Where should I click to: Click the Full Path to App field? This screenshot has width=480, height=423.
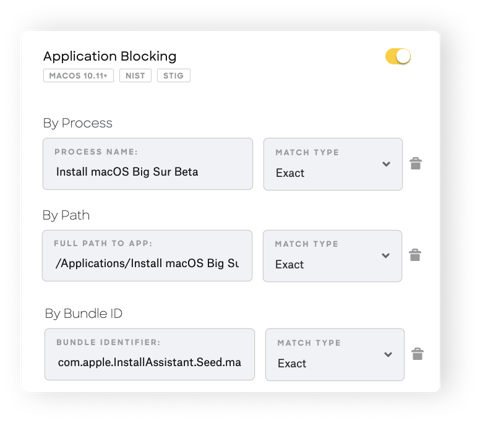tap(147, 256)
